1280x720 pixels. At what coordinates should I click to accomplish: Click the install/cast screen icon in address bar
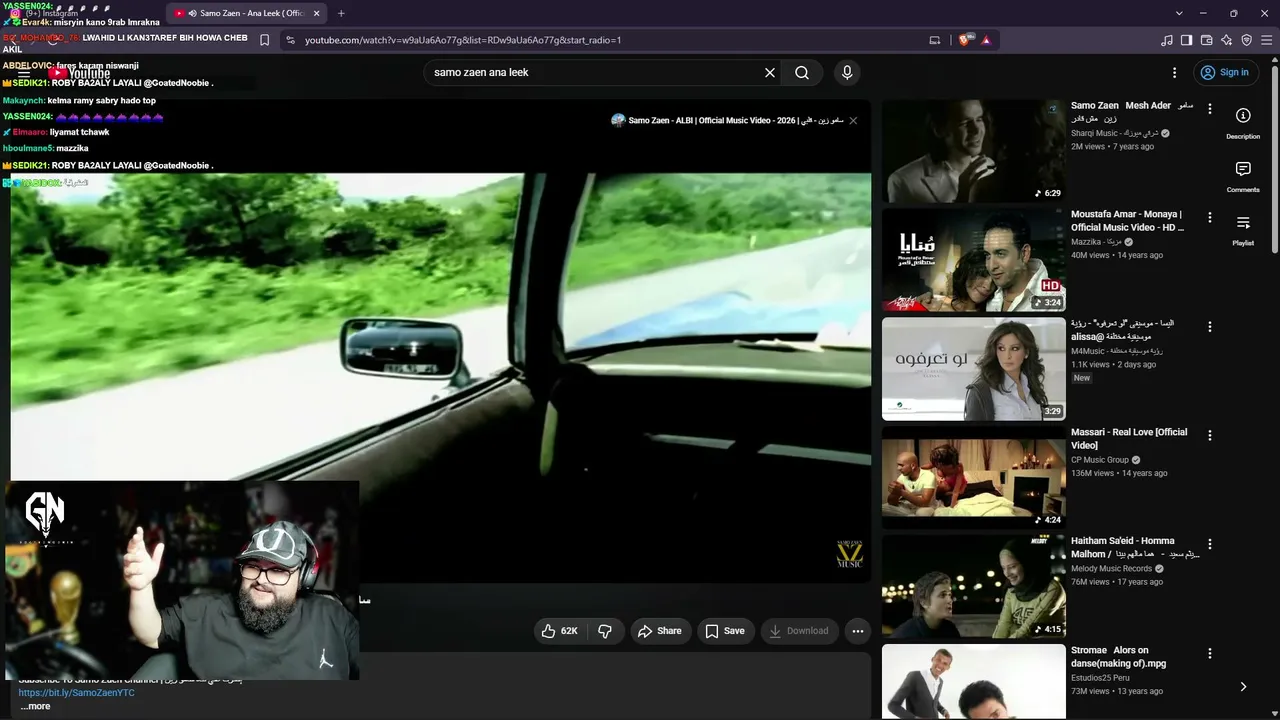(935, 40)
